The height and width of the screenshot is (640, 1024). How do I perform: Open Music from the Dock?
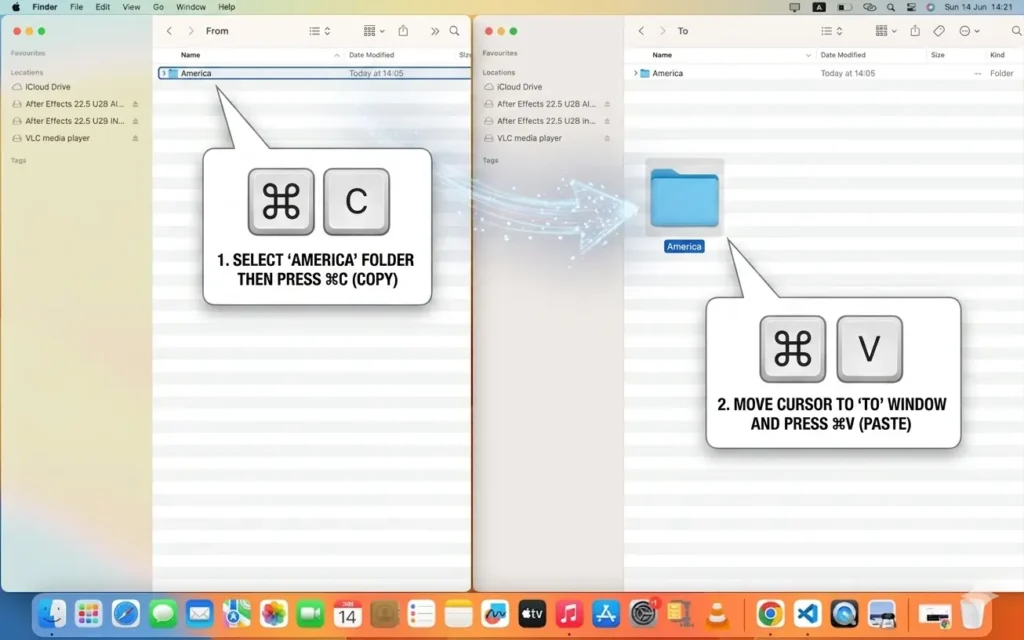pyautogui.click(x=569, y=614)
